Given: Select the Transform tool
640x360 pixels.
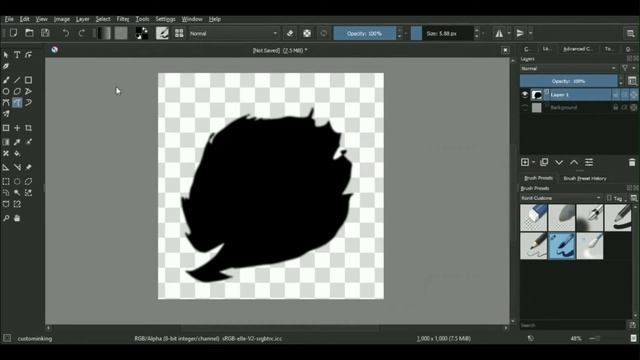Looking at the screenshot, I should (6, 128).
